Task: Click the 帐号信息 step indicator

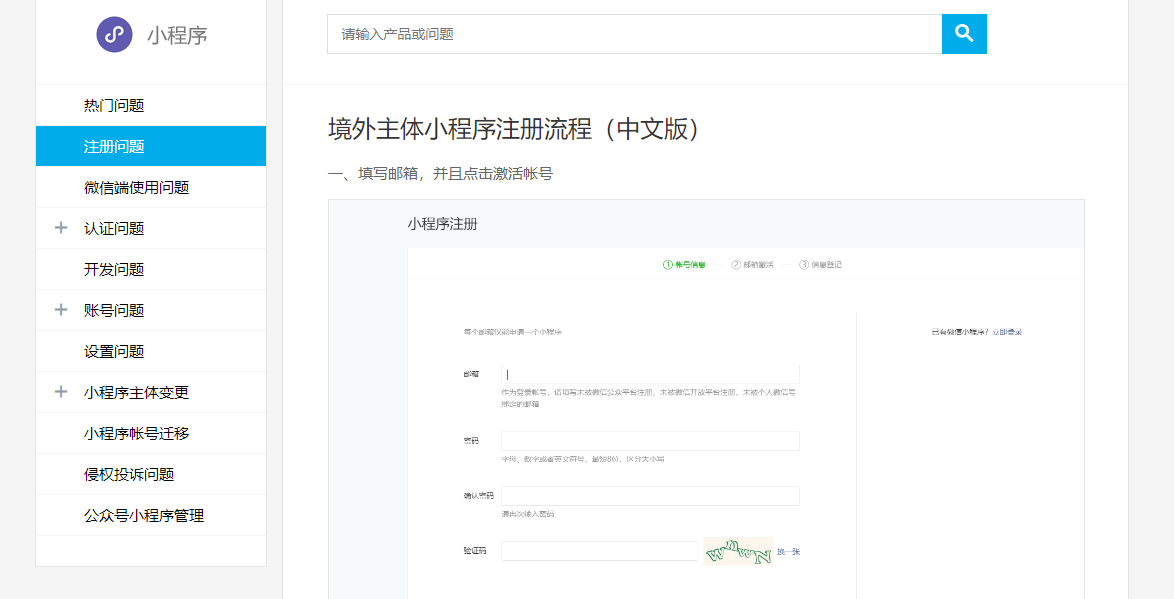Action: coord(684,264)
